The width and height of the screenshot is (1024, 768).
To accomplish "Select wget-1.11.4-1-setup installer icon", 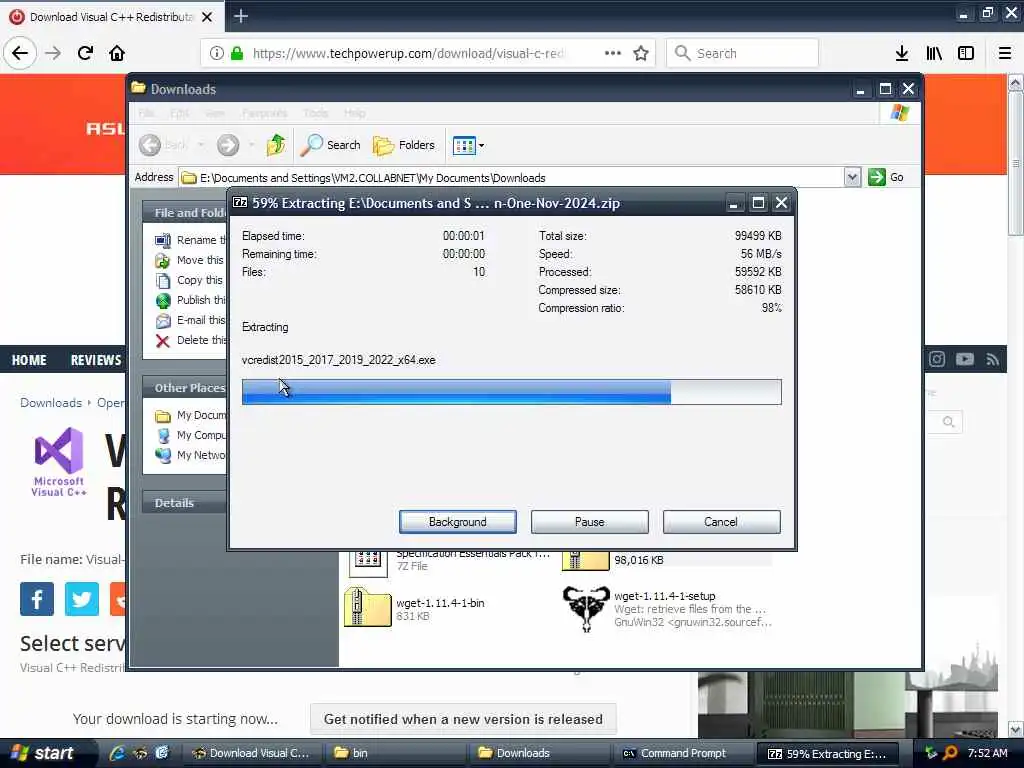I will 586,609.
